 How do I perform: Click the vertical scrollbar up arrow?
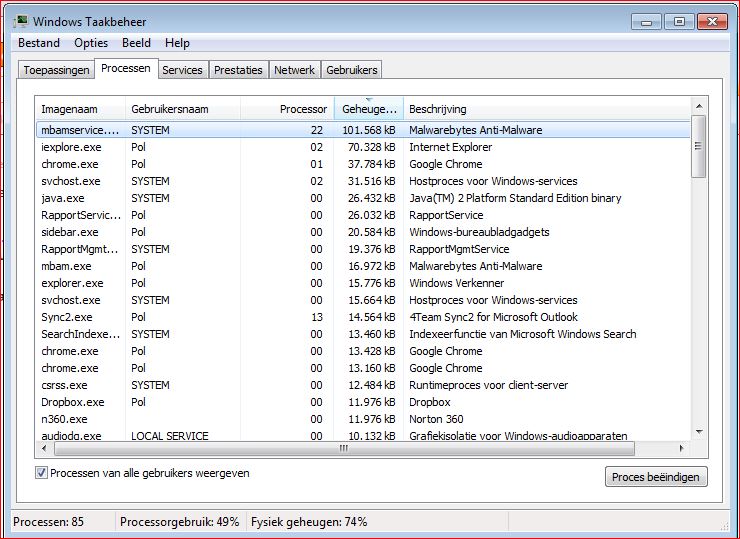699,106
